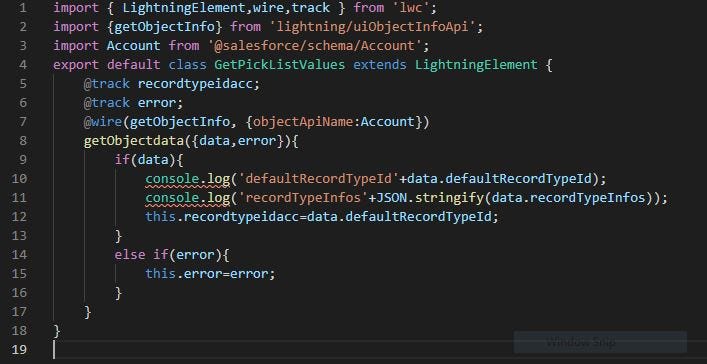
Task: Click 'getObjectInfo' in the line 2 import
Action: click(x=164, y=27)
